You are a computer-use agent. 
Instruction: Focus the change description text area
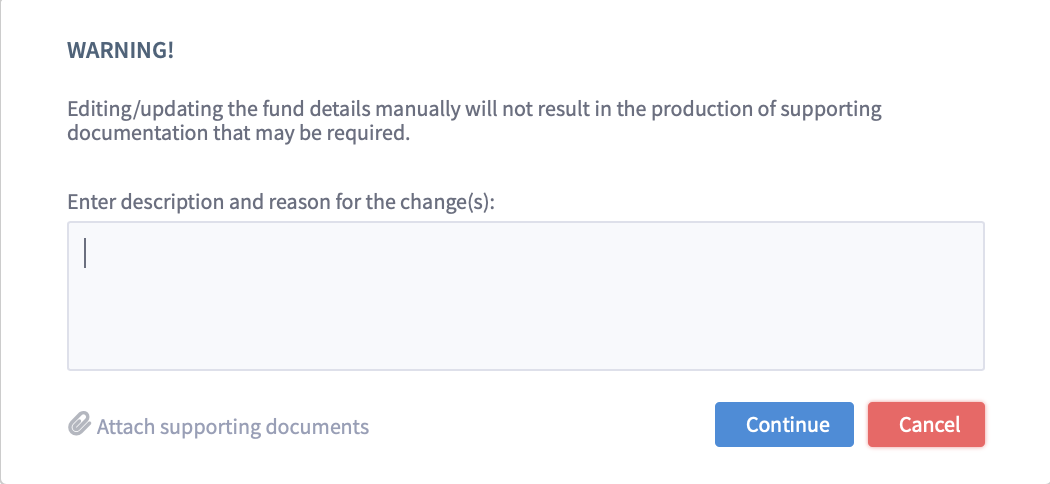coord(526,296)
